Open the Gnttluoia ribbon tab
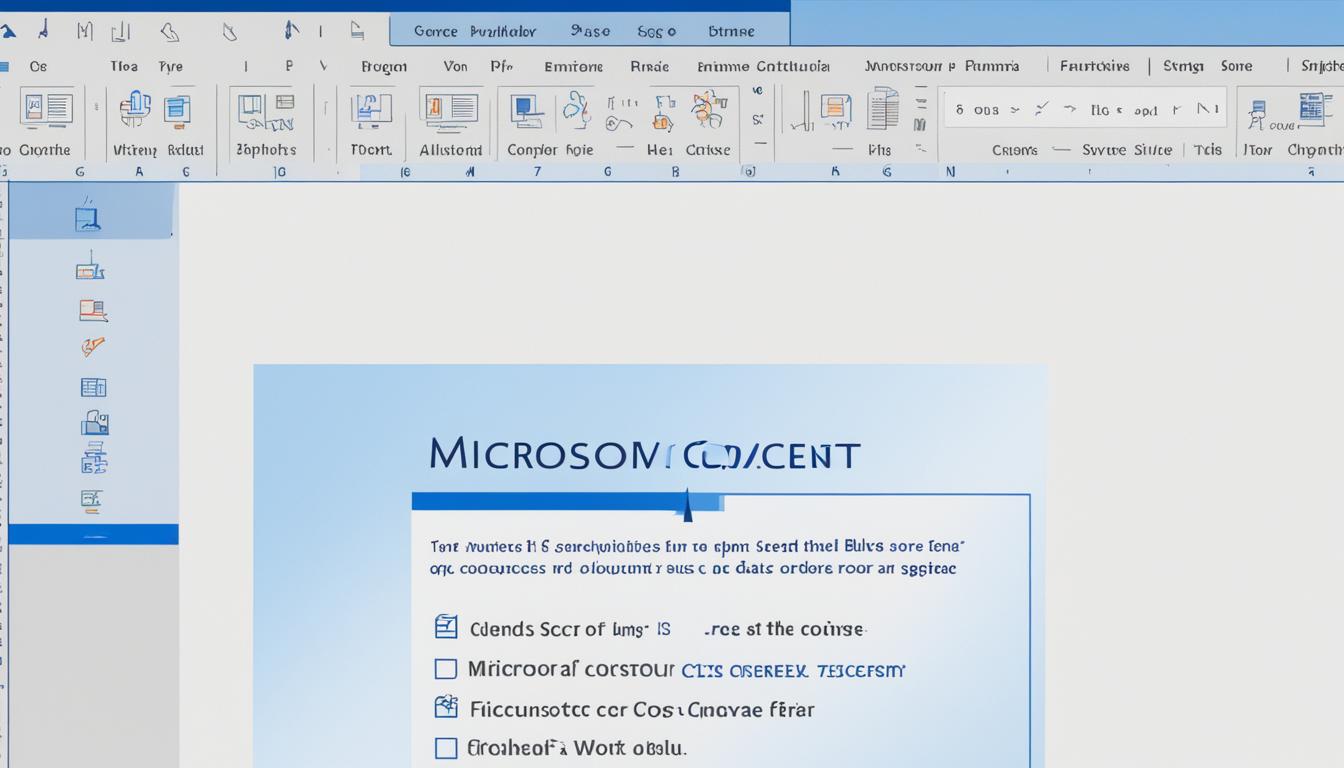The width and height of the screenshot is (1344, 768). [792, 67]
